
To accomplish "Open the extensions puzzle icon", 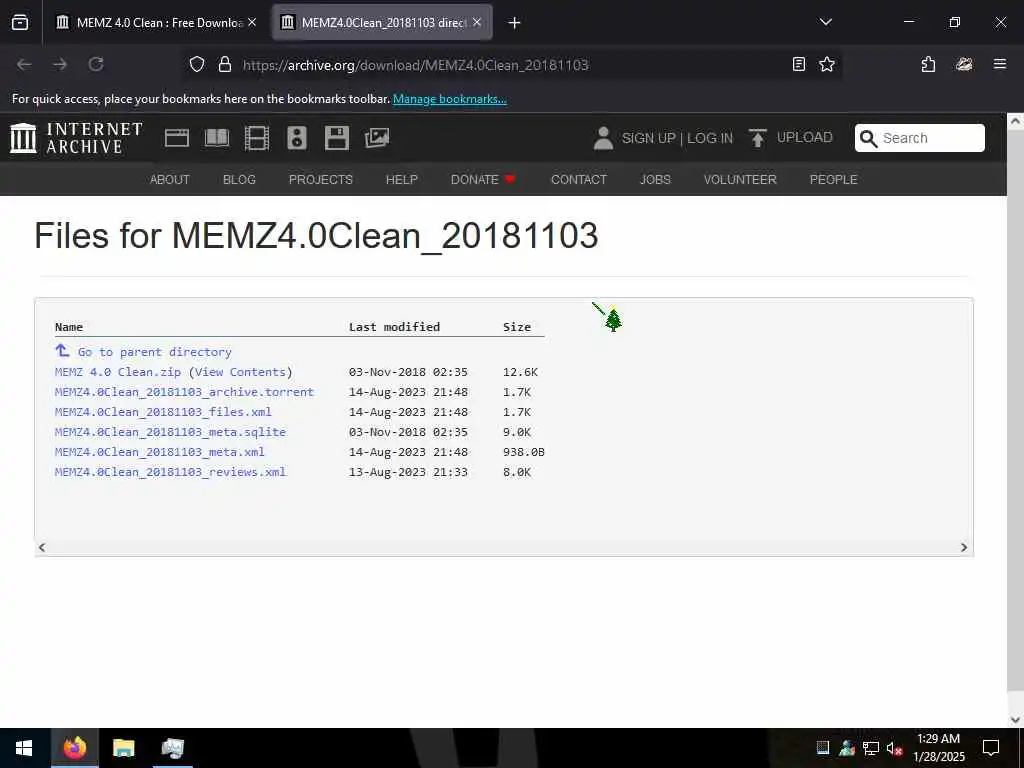I will pos(928,64).
